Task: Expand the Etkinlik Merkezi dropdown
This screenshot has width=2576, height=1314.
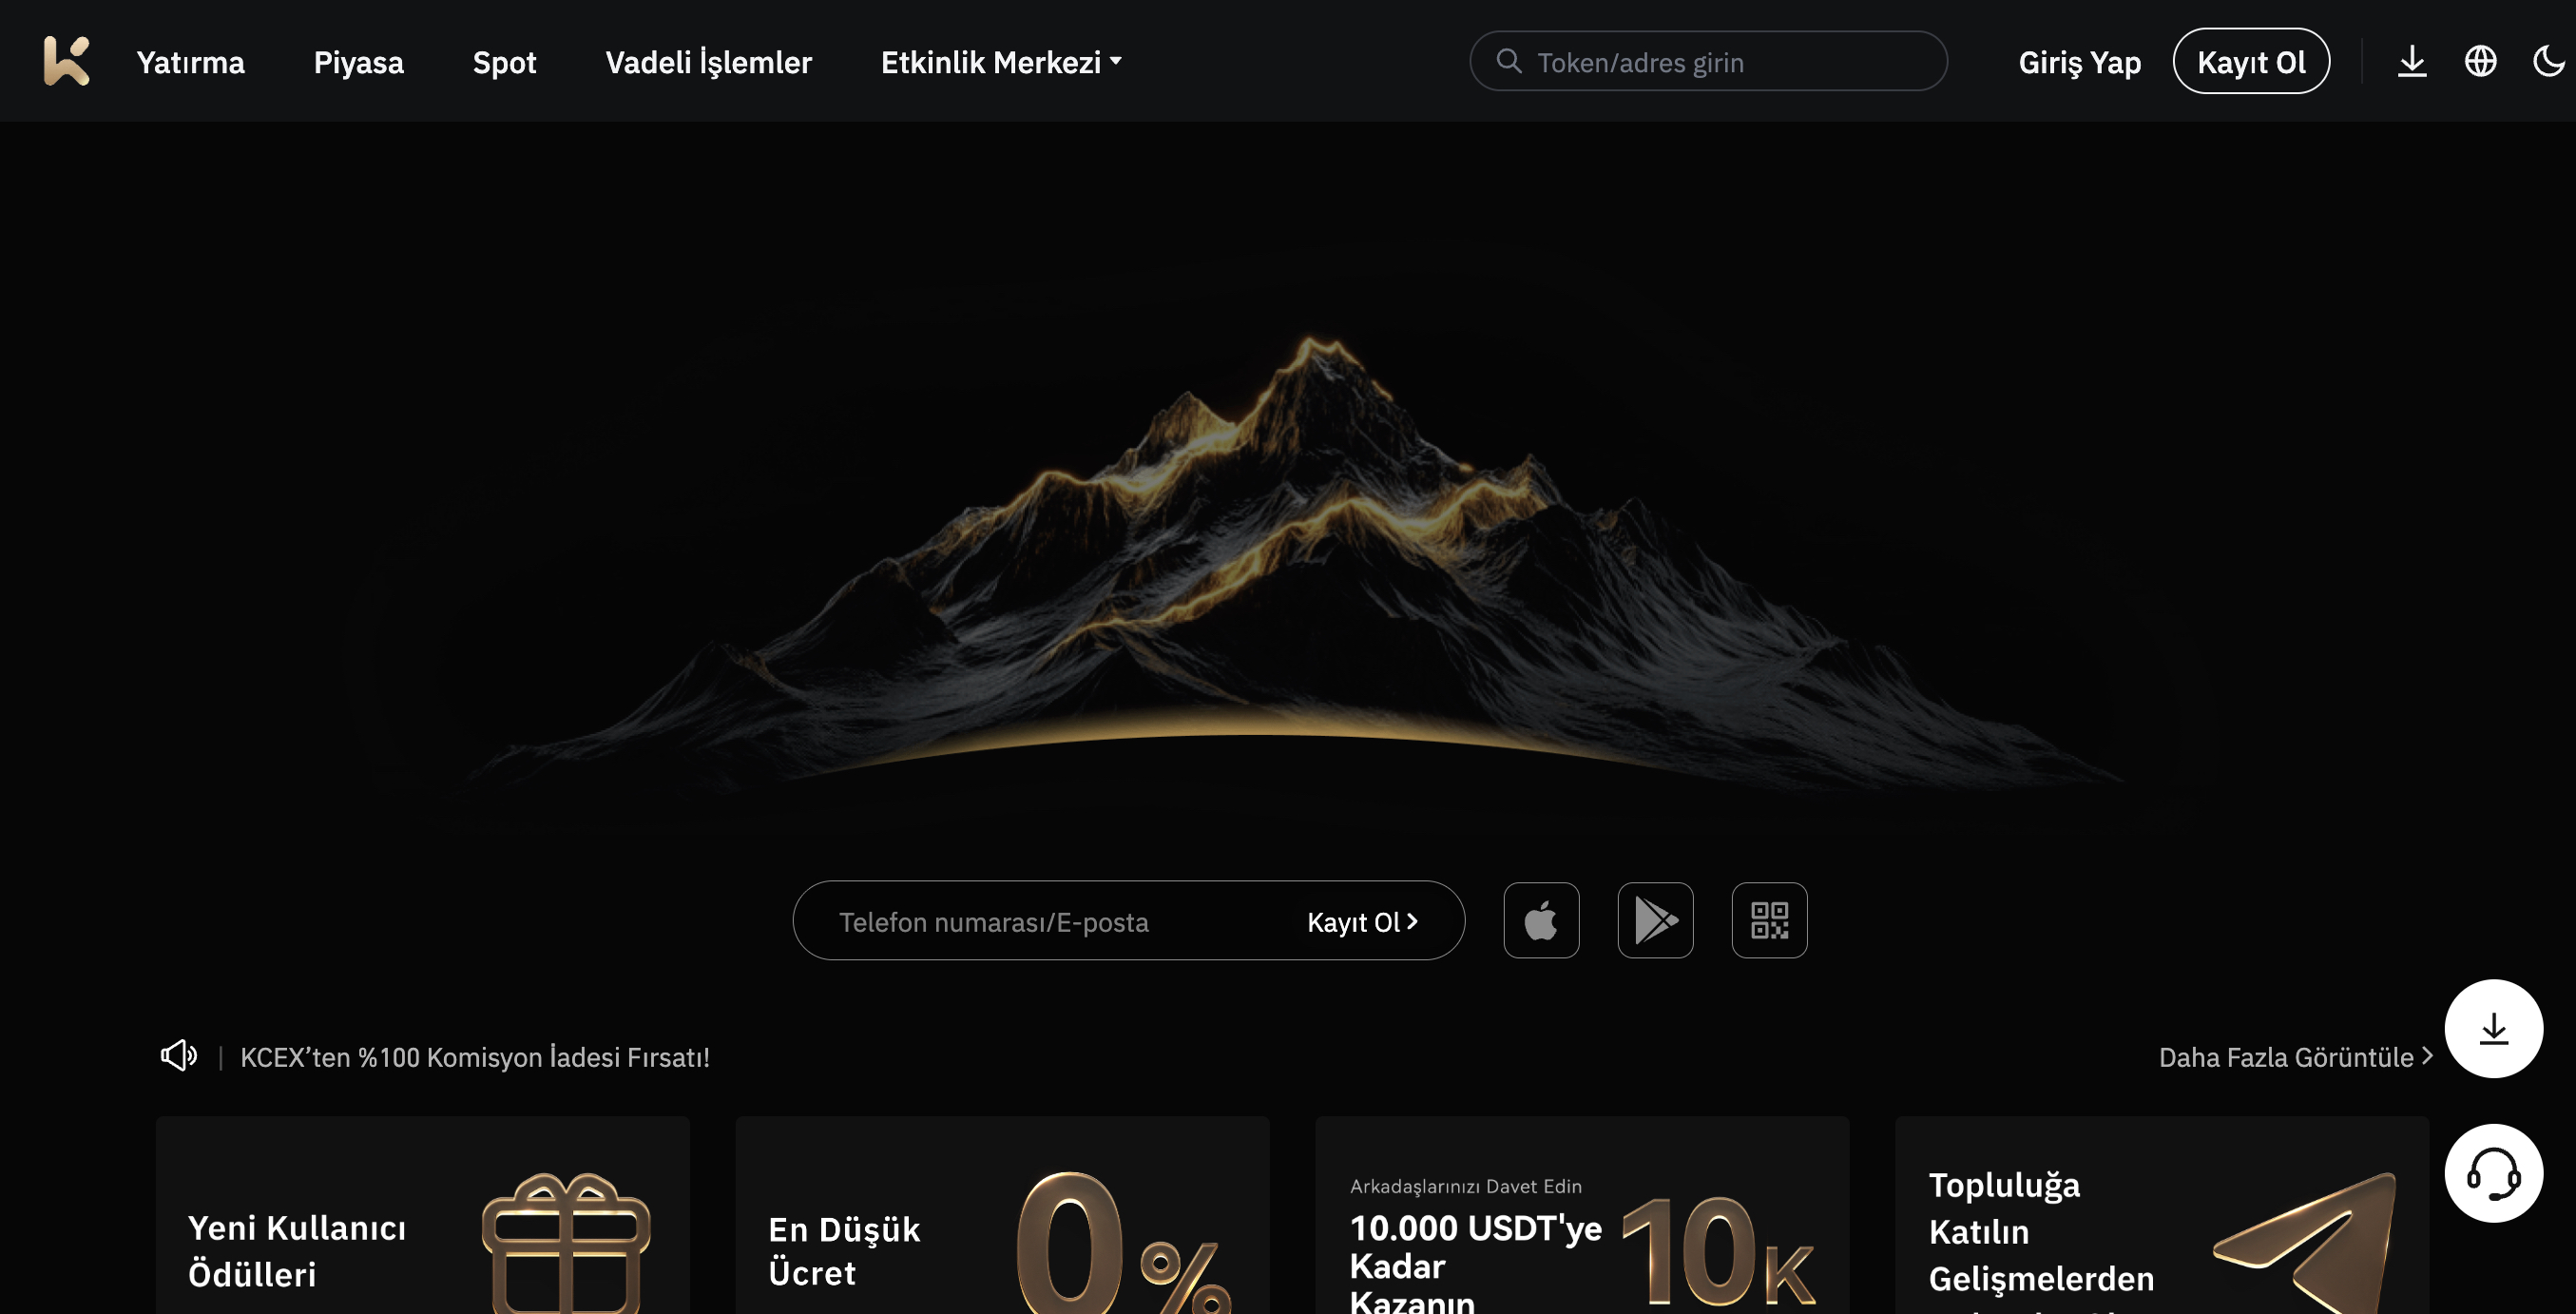Action: (x=1001, y=62)
